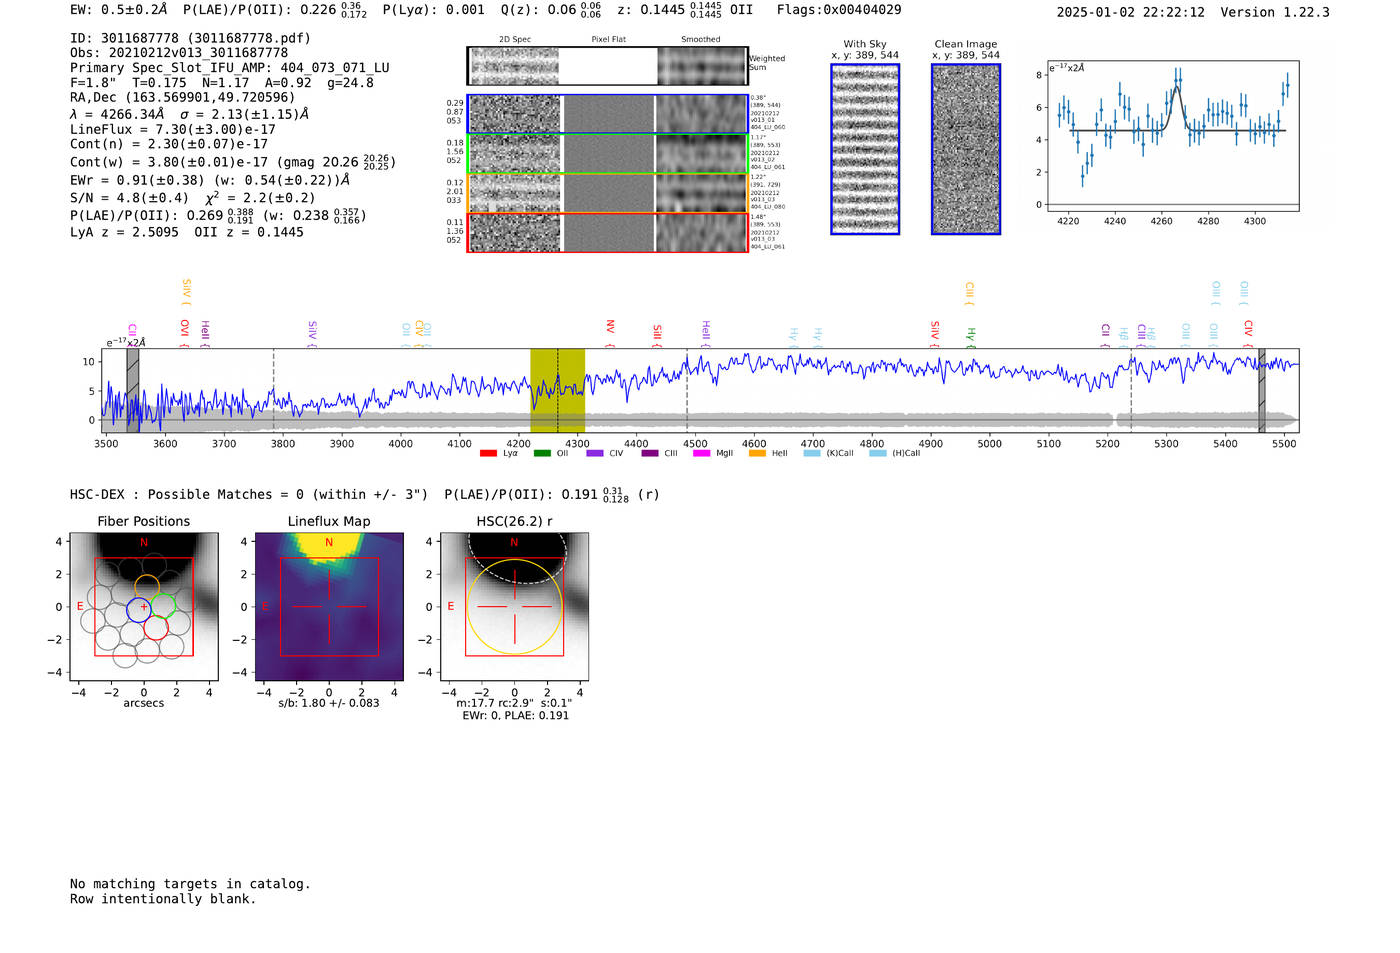Pick the green fiber circle in Fiber Positions

click(165, 605)
